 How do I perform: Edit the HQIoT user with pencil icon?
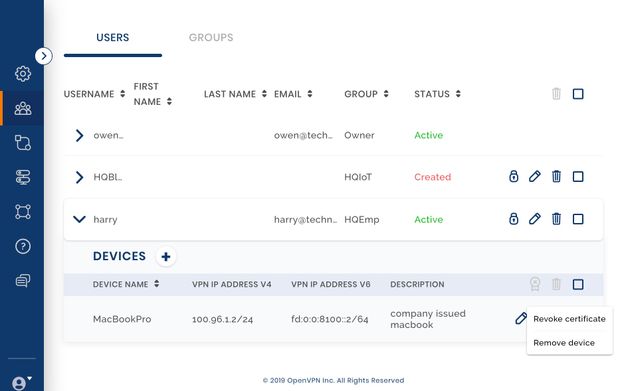535,176
